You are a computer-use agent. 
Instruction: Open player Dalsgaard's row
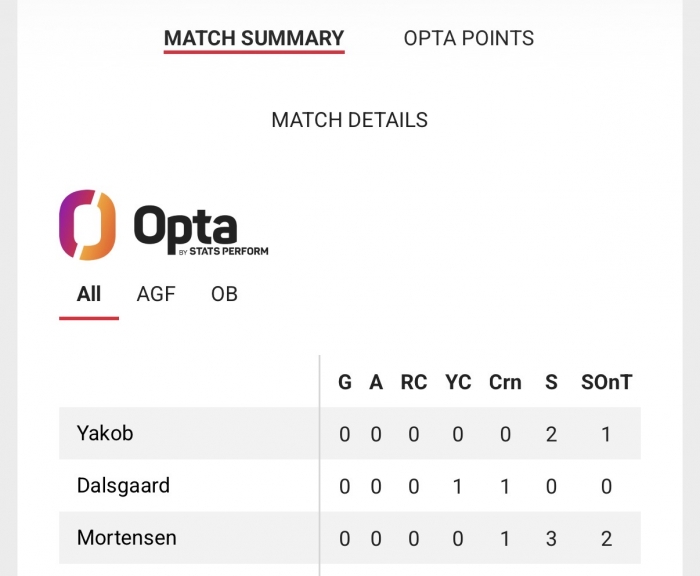[x=123, y=486]
